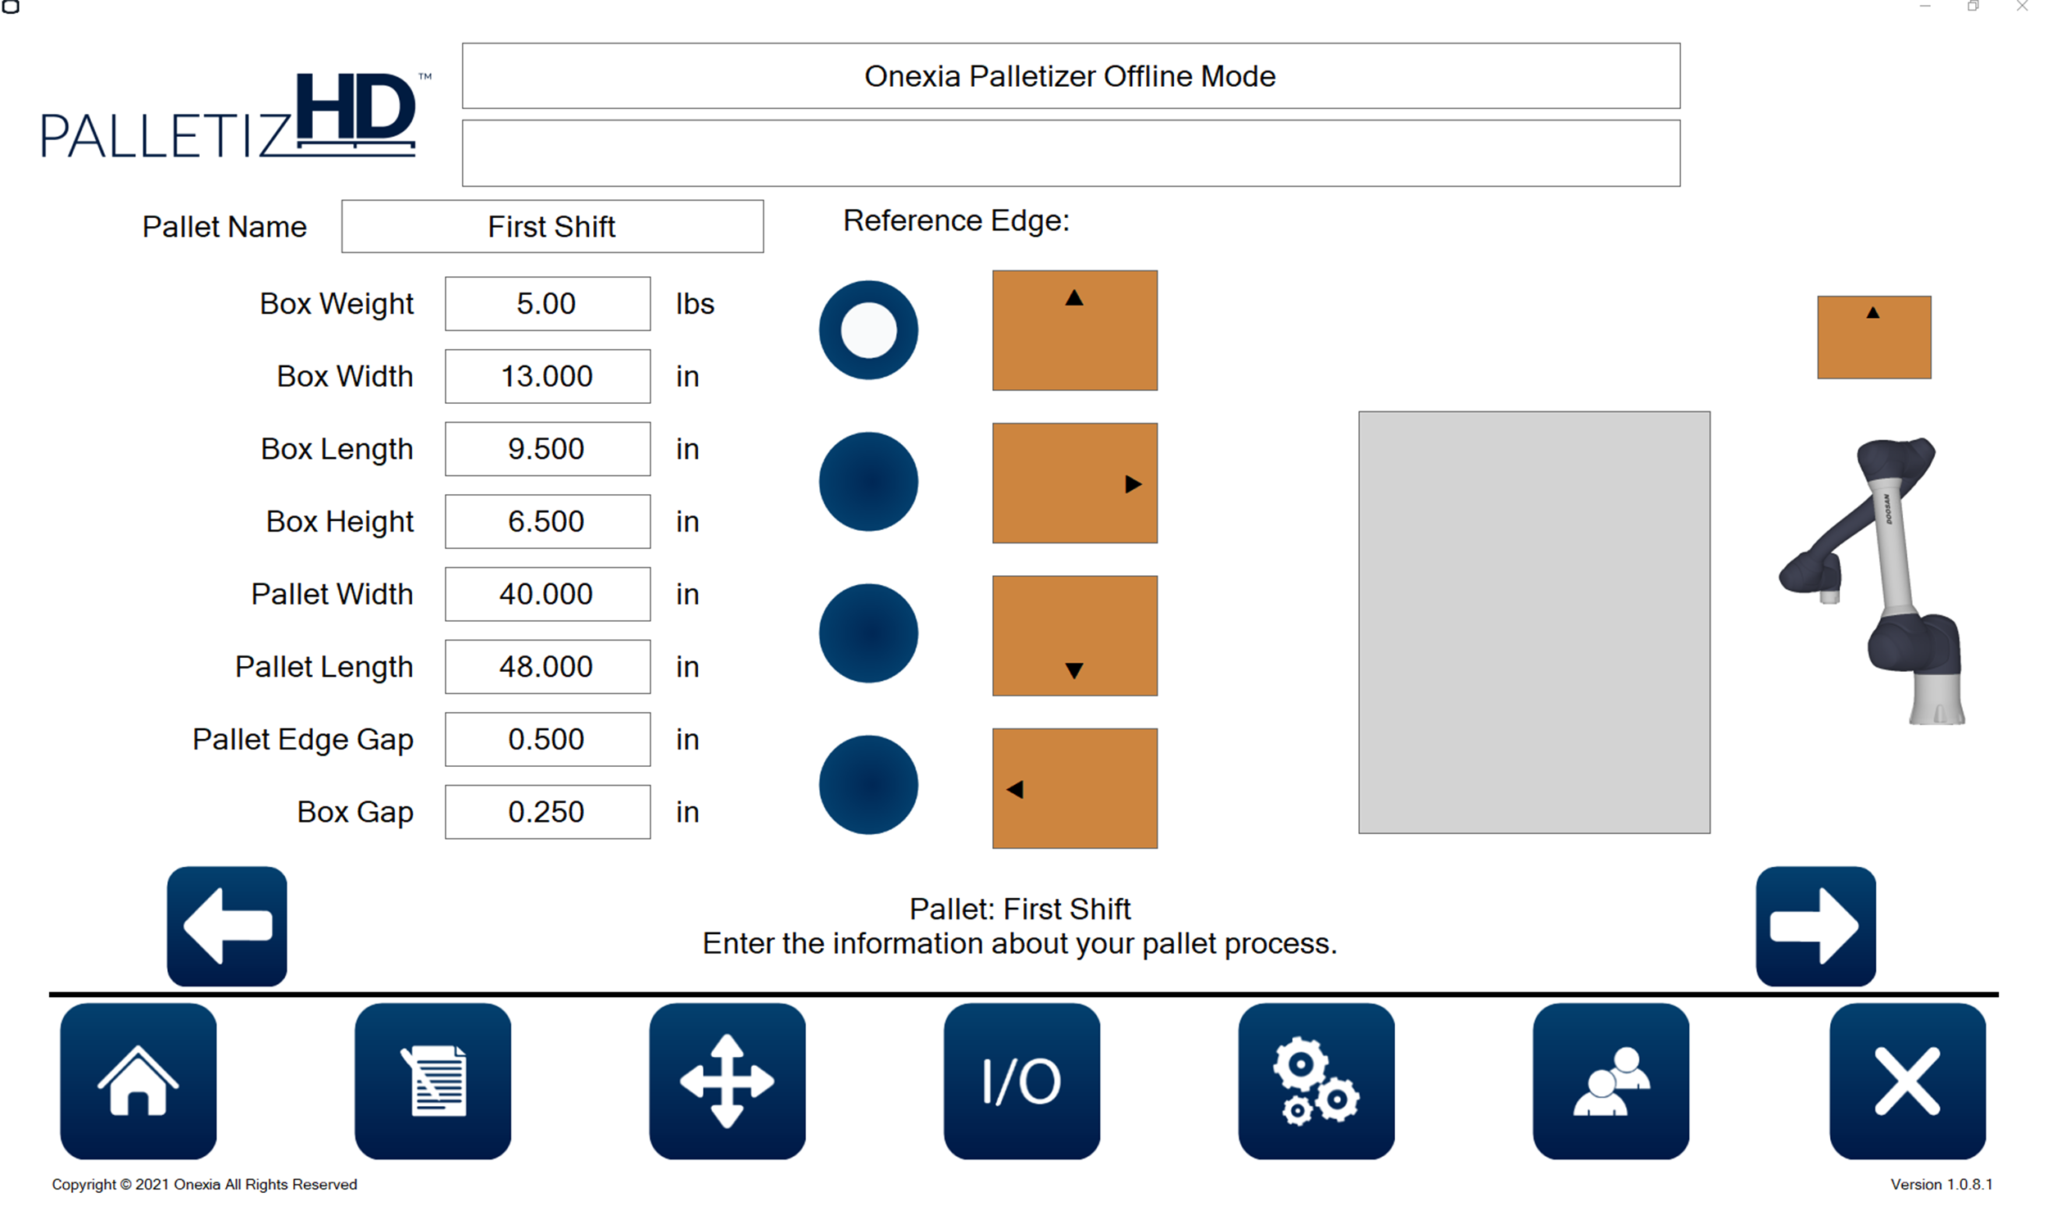Select the down-arrow reference edge option
The height and width of the screenshot is (1229, 2048).
[868, 633]
